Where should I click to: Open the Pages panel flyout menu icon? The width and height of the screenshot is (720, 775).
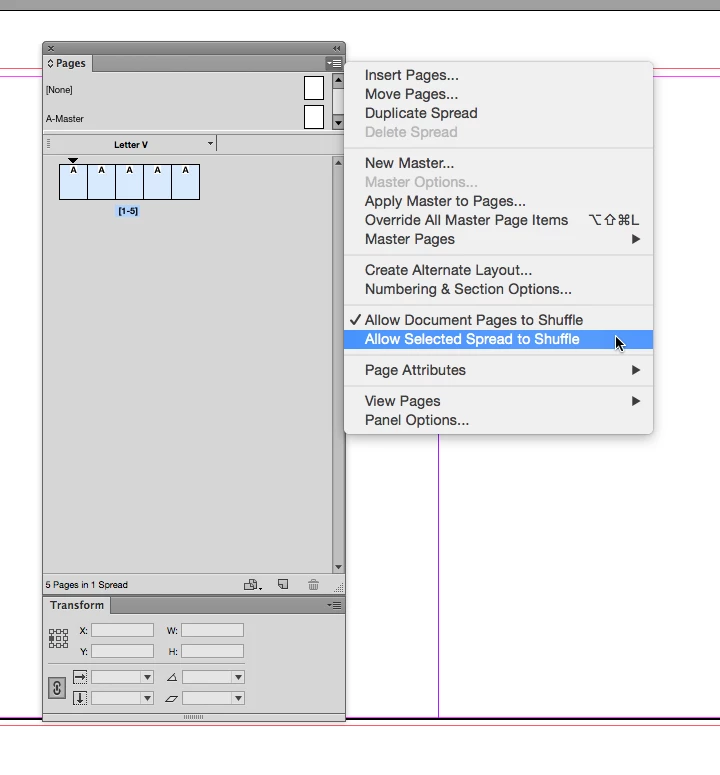click(334, 63)
